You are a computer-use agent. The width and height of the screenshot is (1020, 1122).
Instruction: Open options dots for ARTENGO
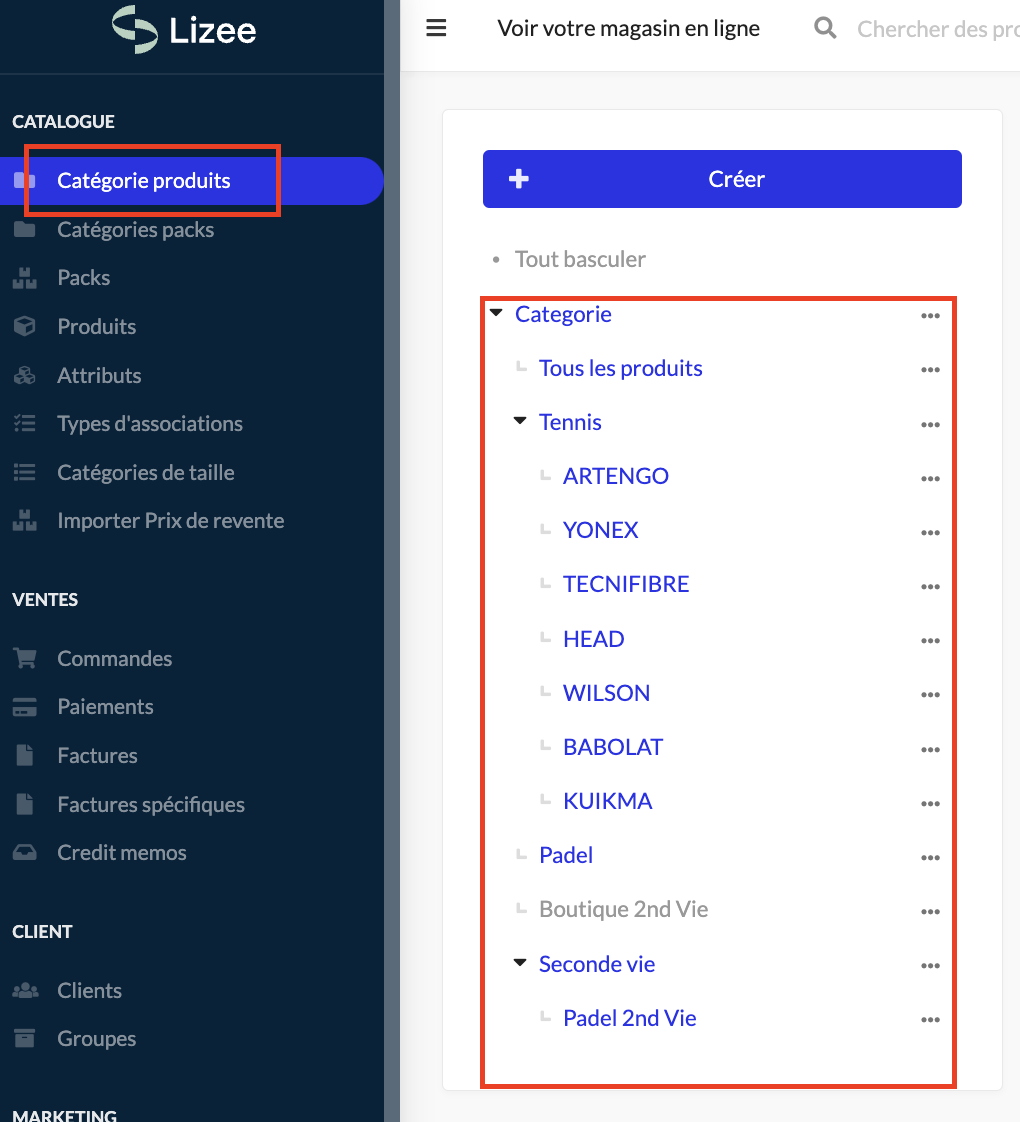tap(930, 479)
